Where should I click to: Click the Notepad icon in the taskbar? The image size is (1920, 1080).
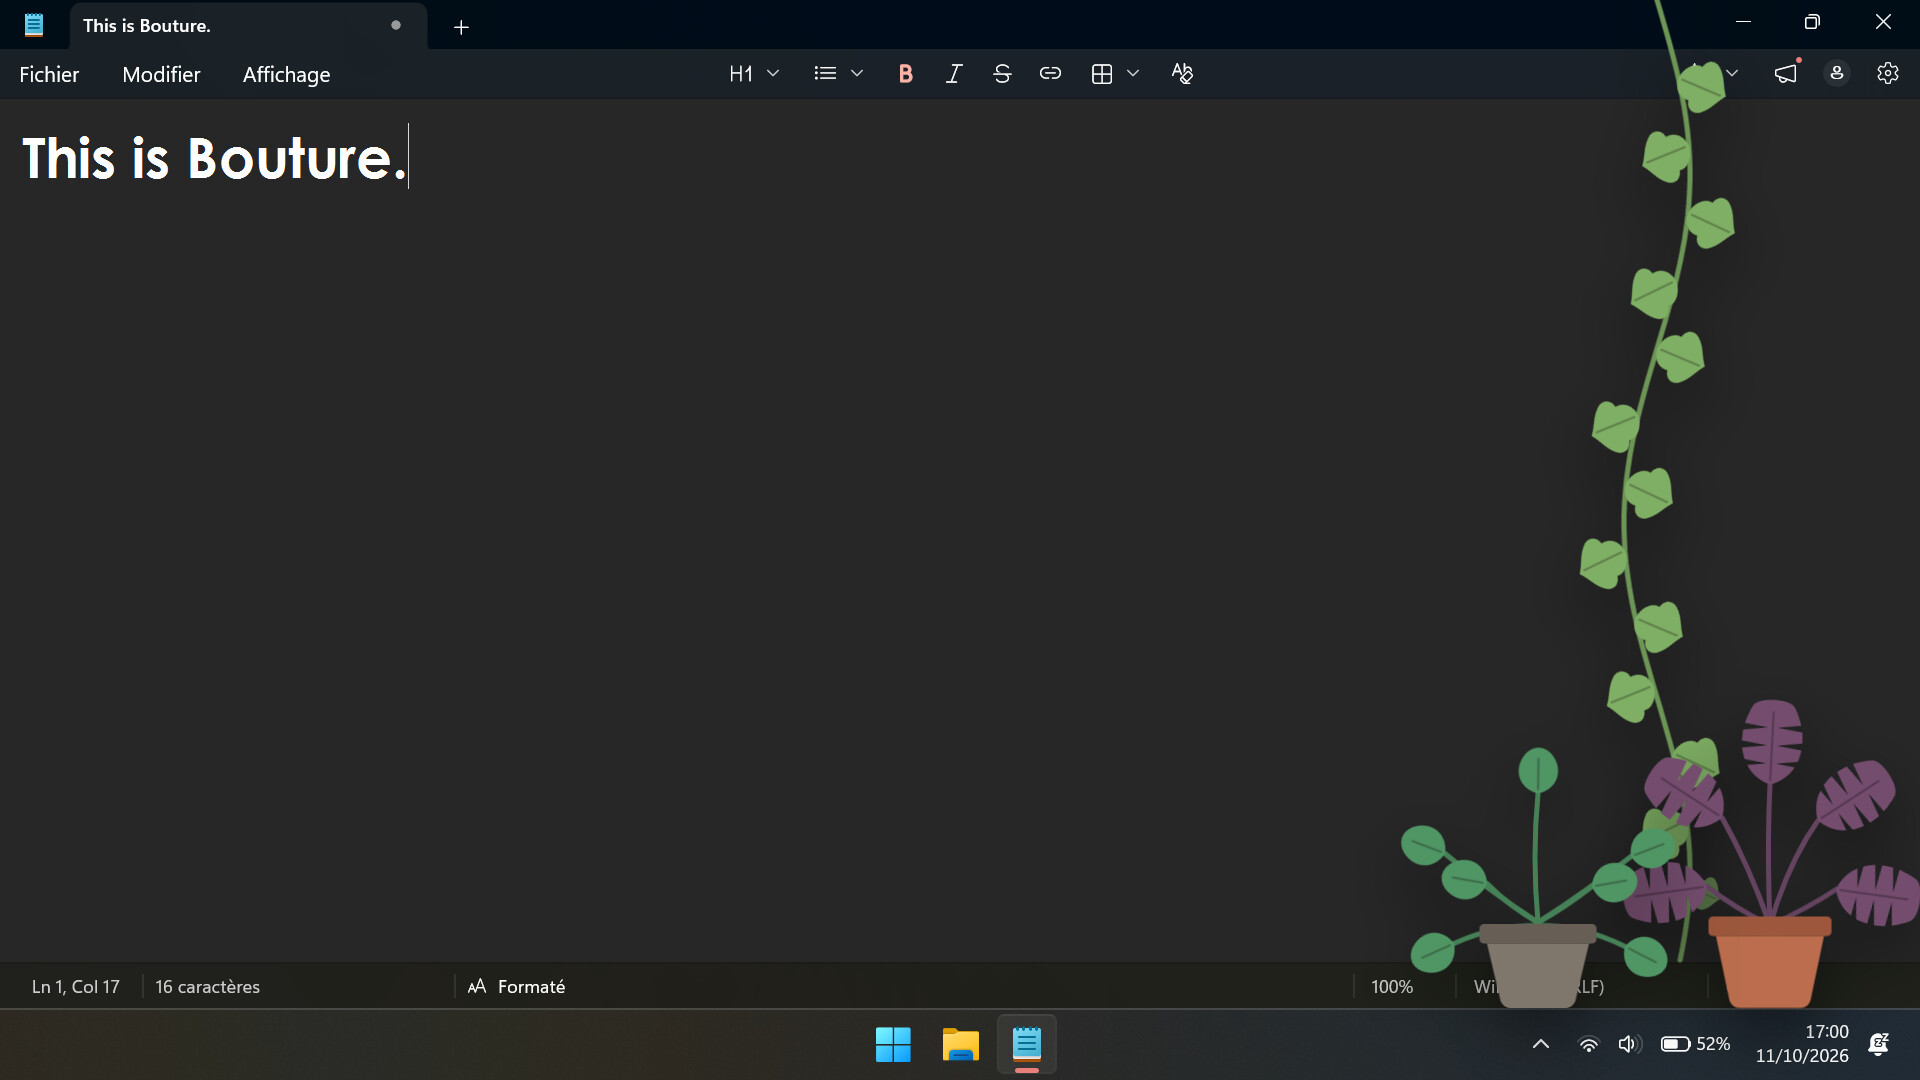[x=1027, y=1045]
